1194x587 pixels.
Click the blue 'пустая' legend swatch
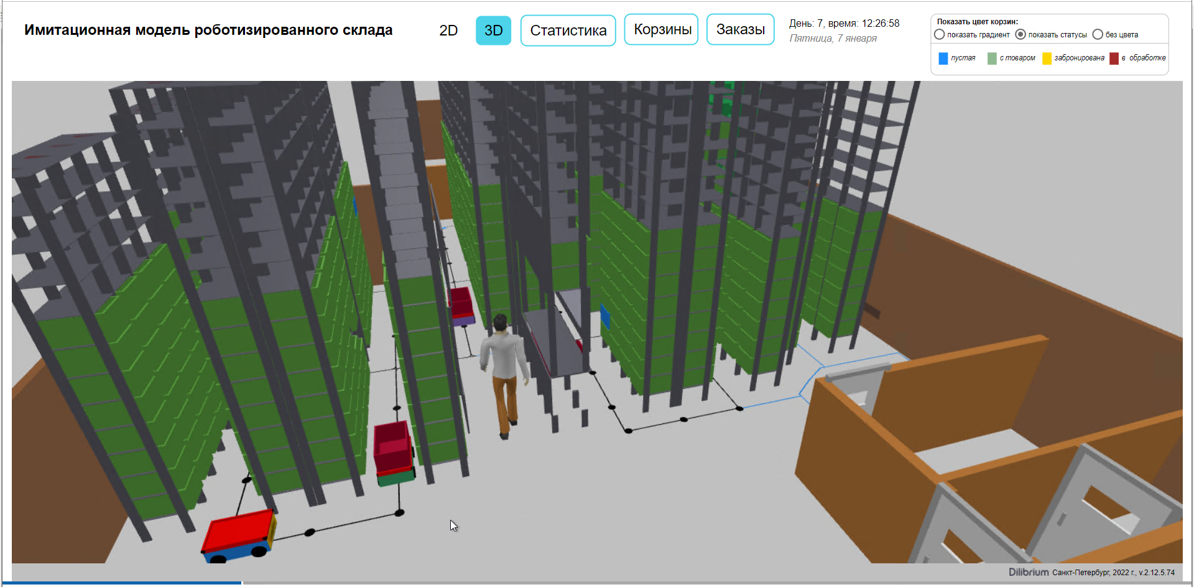pos(943,59)
